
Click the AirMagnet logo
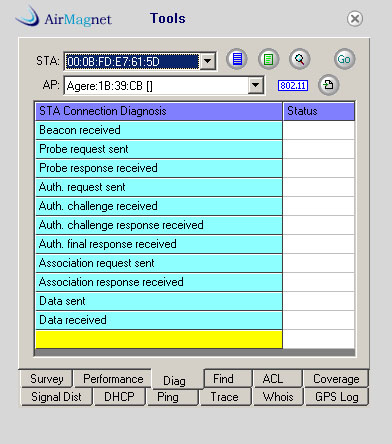tap(63, 17)
